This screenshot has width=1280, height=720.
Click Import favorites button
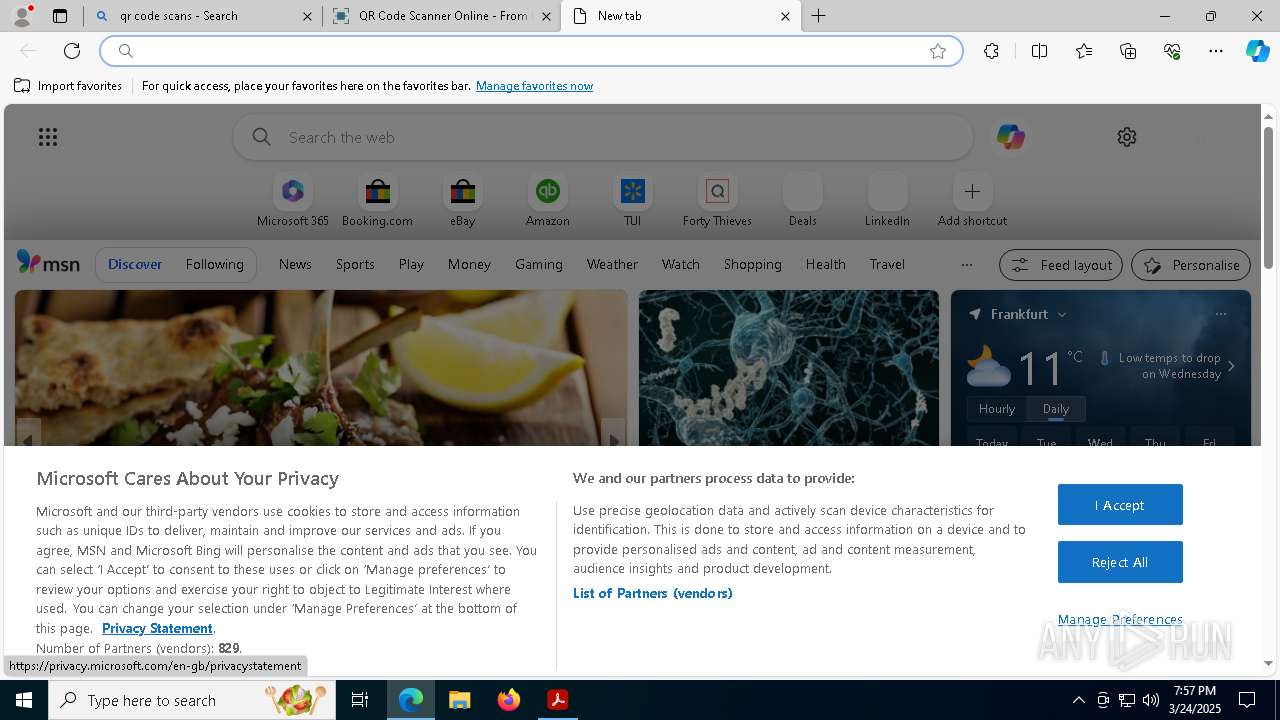pos(68,86)
